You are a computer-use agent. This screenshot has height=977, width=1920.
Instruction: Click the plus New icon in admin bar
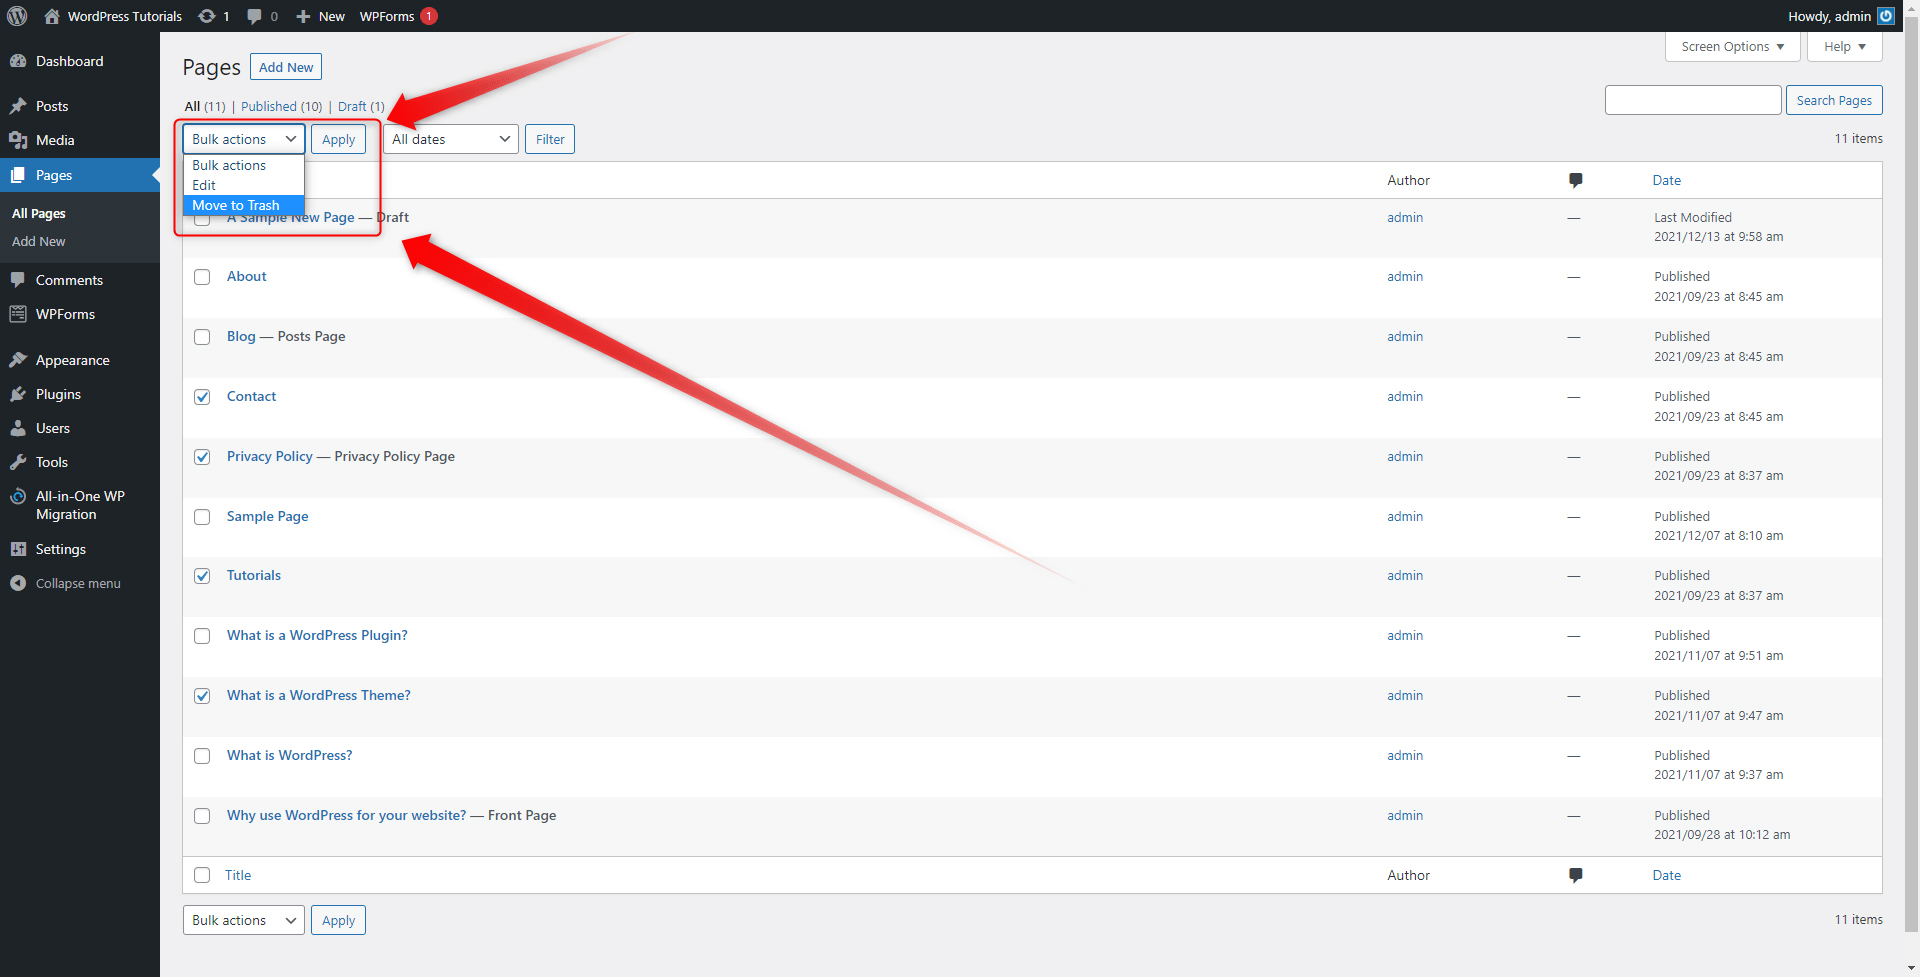tap(303, 16)
